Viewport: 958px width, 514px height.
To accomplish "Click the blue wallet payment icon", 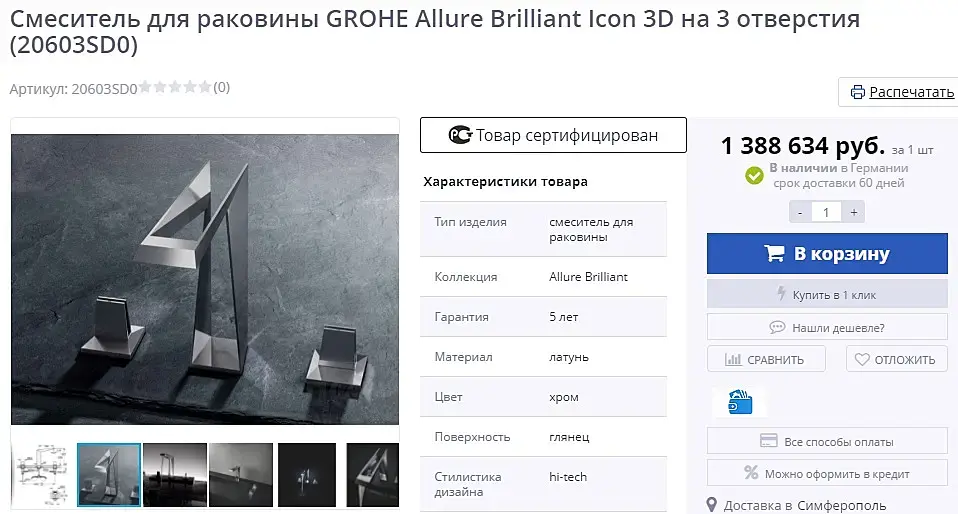I will pyautogui.click(x=740, y=402).
